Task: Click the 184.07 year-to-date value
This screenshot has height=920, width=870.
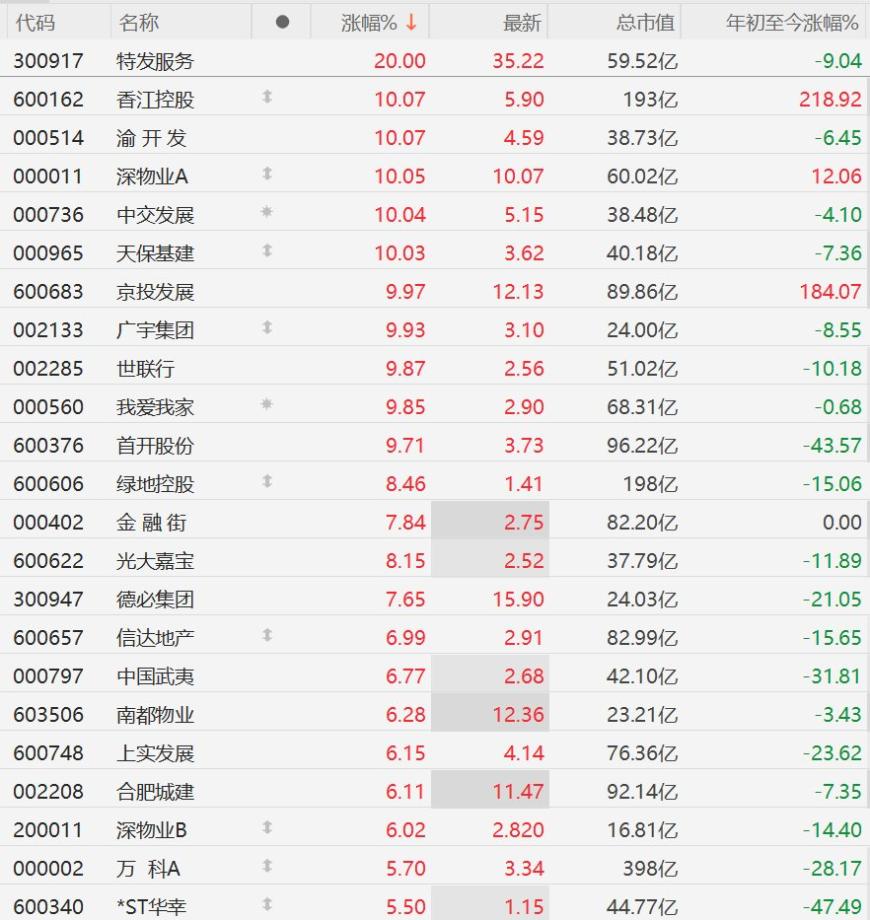Action: point(830,292)
